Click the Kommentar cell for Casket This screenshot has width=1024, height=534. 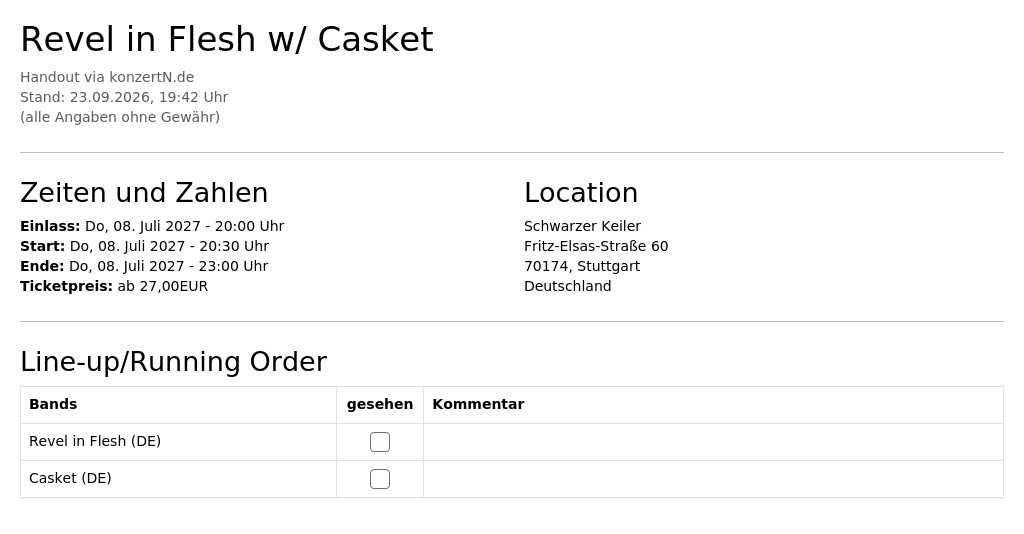713,479
